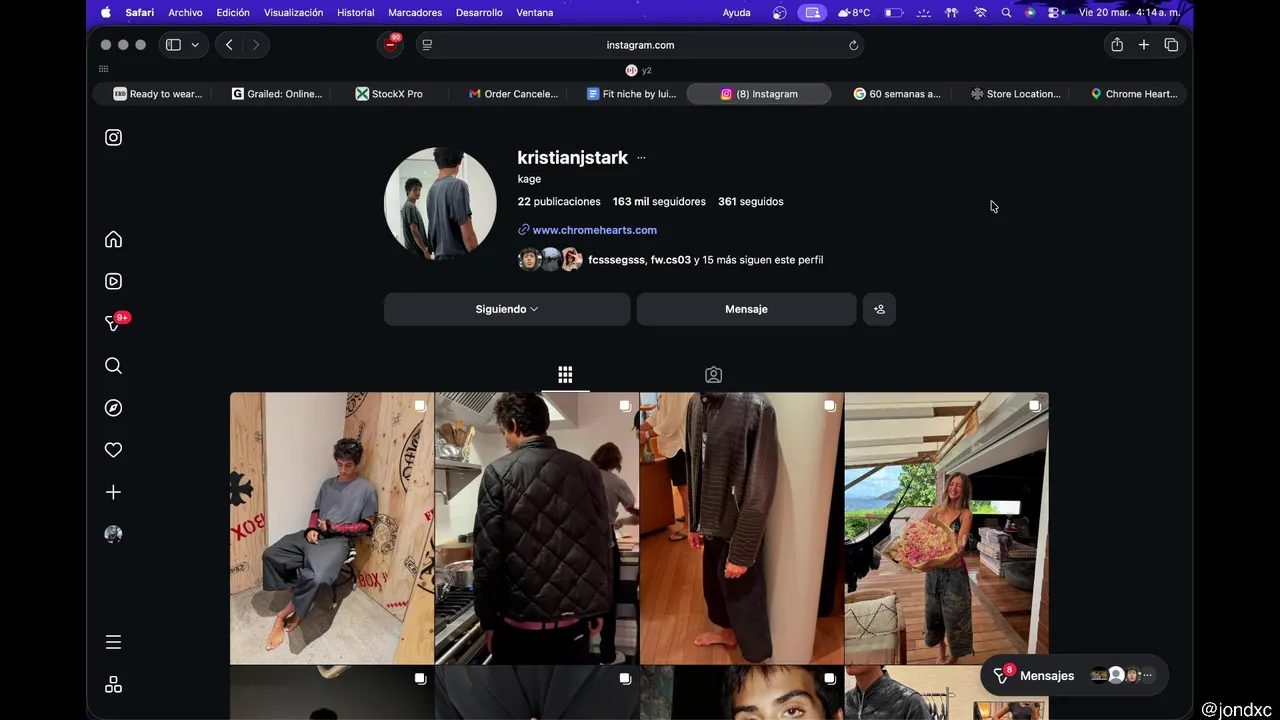Show the posts grid tab
The height and width of the screenshot is (720, 1280).
pyautogui.click(x=565, y=375)
